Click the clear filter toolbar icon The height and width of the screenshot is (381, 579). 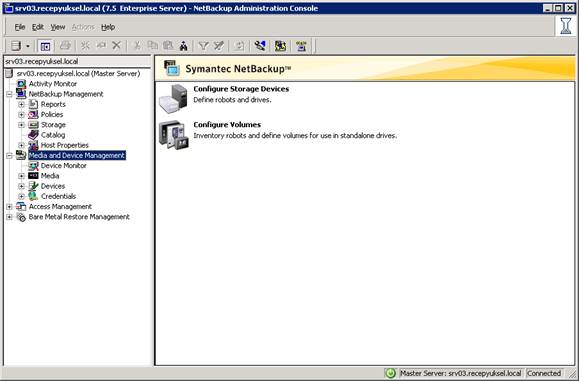point(219,46)
